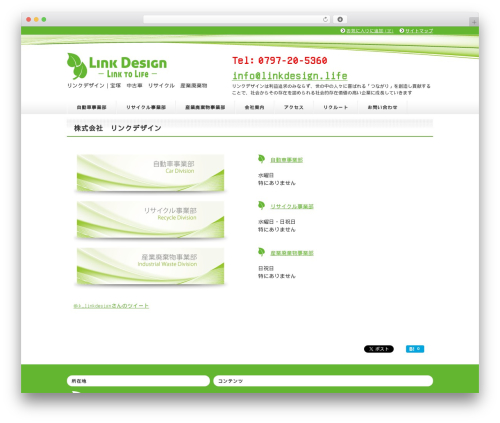
Task: Click the leaf icon beside 産業廃棄物事業部 link
Action: [262, 252]
